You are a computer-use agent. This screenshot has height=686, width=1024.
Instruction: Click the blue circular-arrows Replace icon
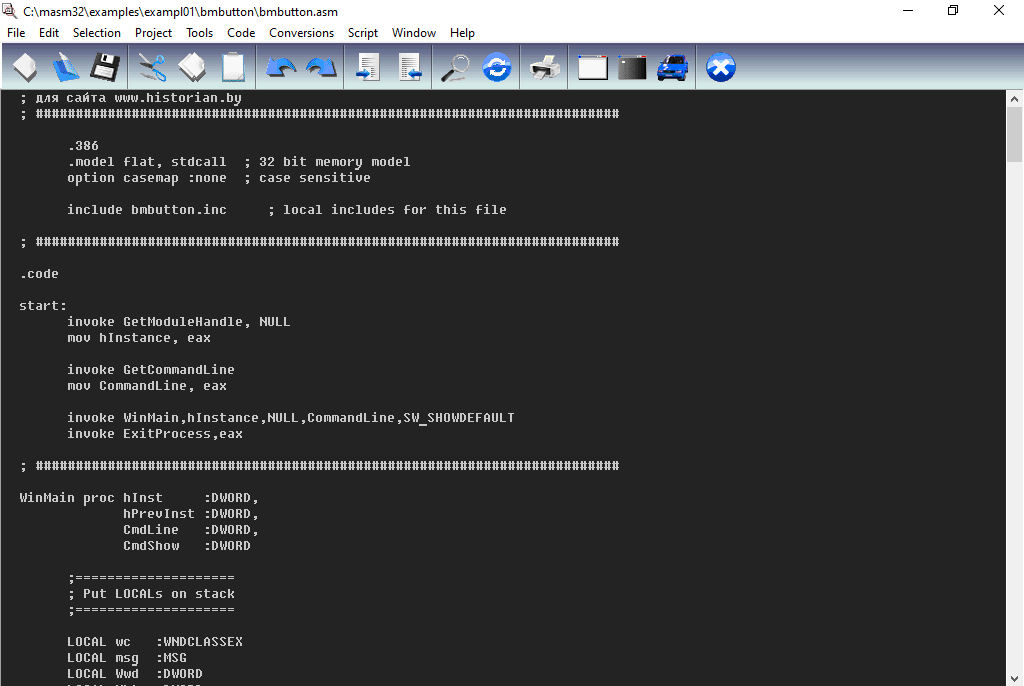point(496,68)
